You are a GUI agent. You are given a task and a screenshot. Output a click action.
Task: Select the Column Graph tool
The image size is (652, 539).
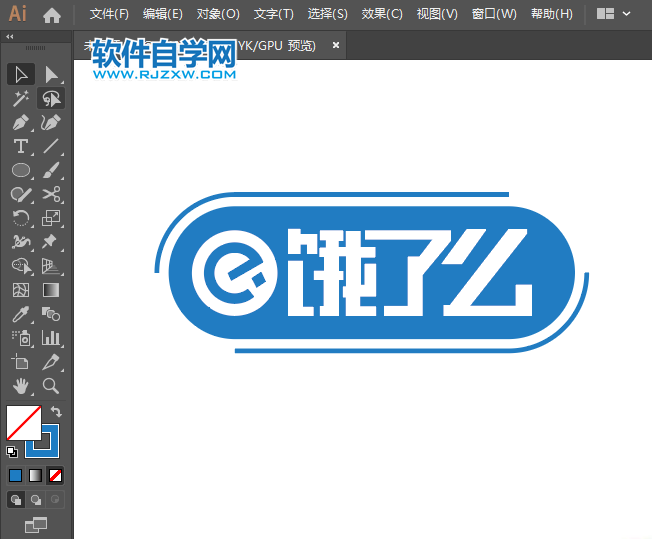click(51, 338)
